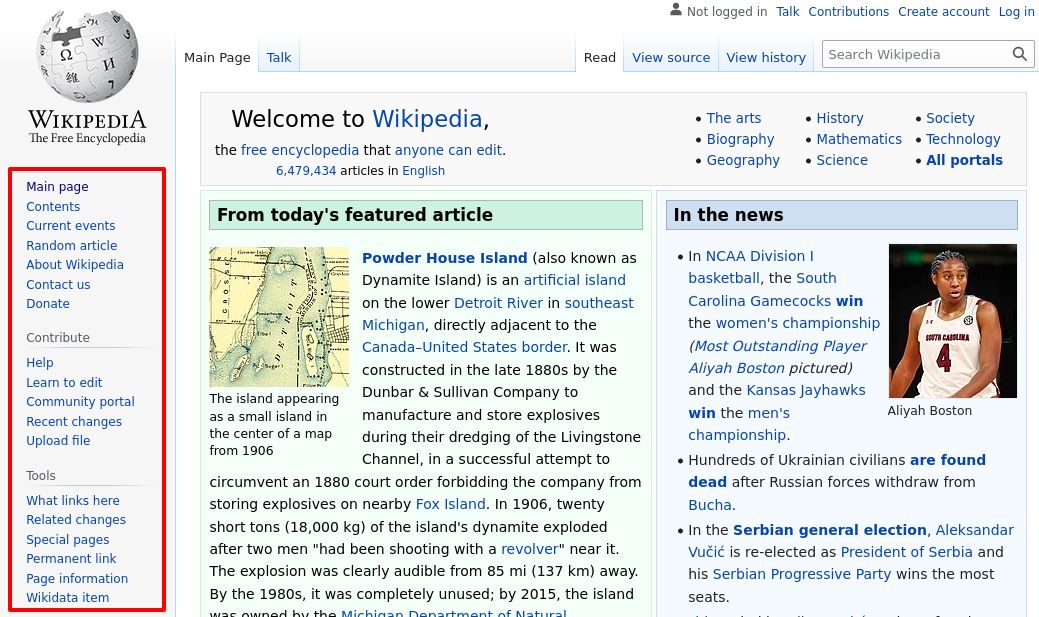The height and width of the screenshot is (617, 1039).
Task: Open the View source tab
Action: [x=671, y=58]
